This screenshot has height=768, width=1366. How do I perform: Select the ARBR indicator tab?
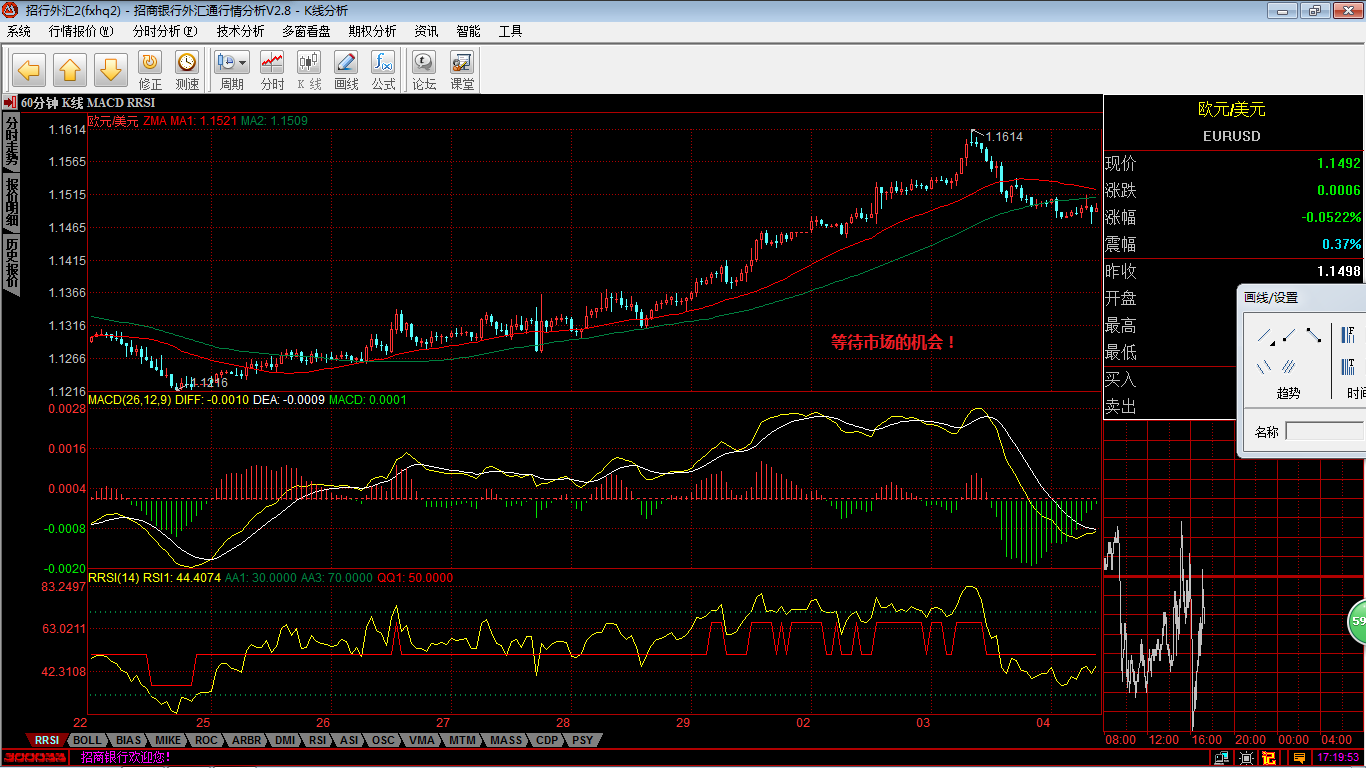point(246,740)
